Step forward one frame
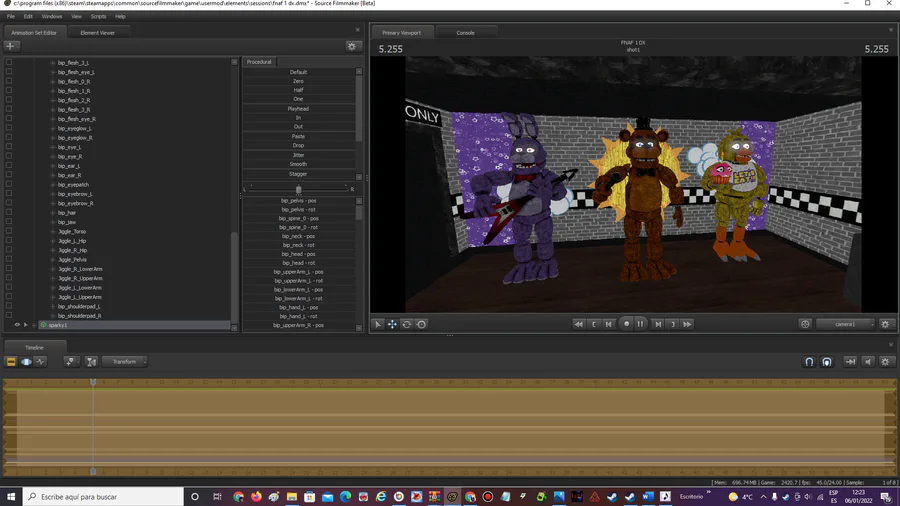Image resolution: width=900 pixels, height=506 pixels. (x=658, y=324)
